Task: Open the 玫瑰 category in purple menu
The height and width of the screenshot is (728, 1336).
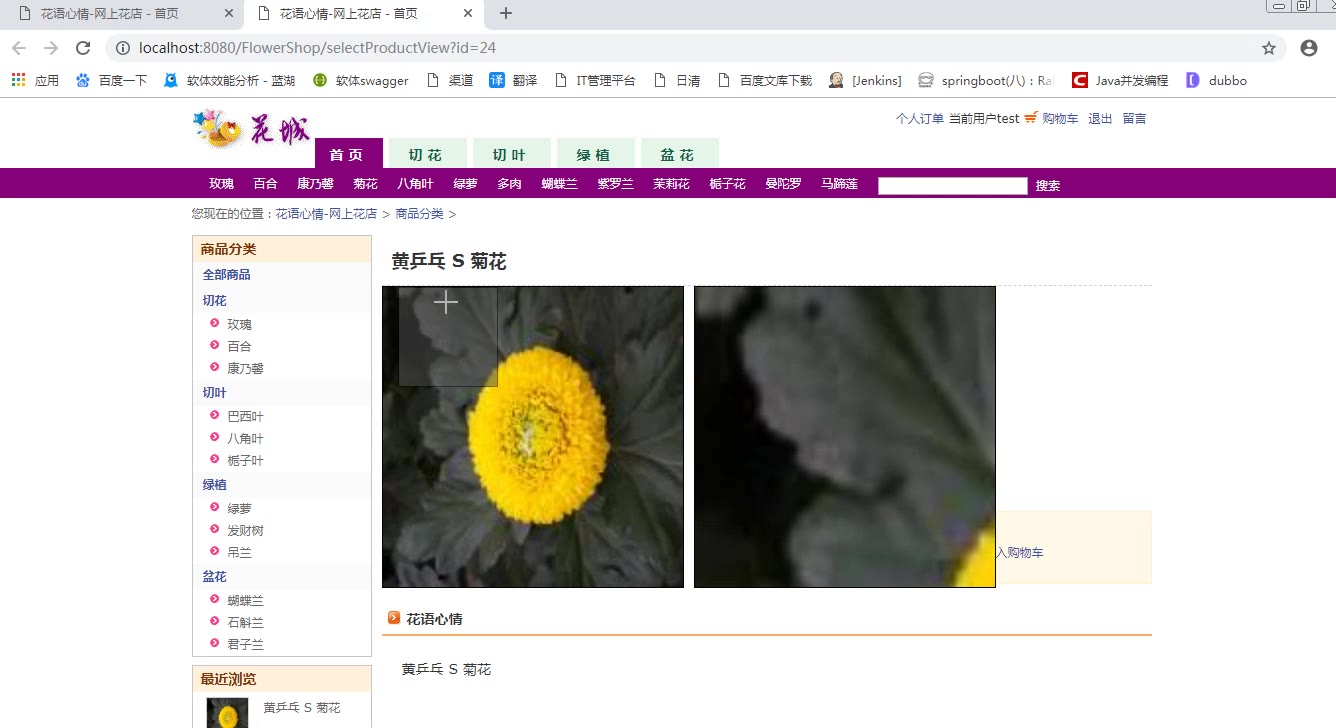Action: point(221,184)
